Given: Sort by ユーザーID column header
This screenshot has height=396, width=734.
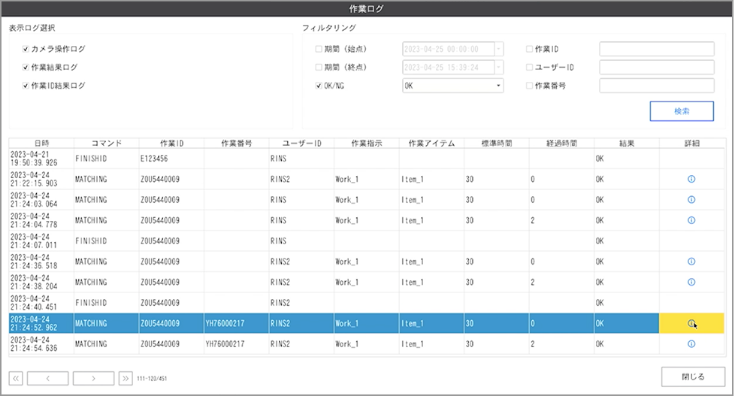Looking at the screenshot, I should coord(301,143).
